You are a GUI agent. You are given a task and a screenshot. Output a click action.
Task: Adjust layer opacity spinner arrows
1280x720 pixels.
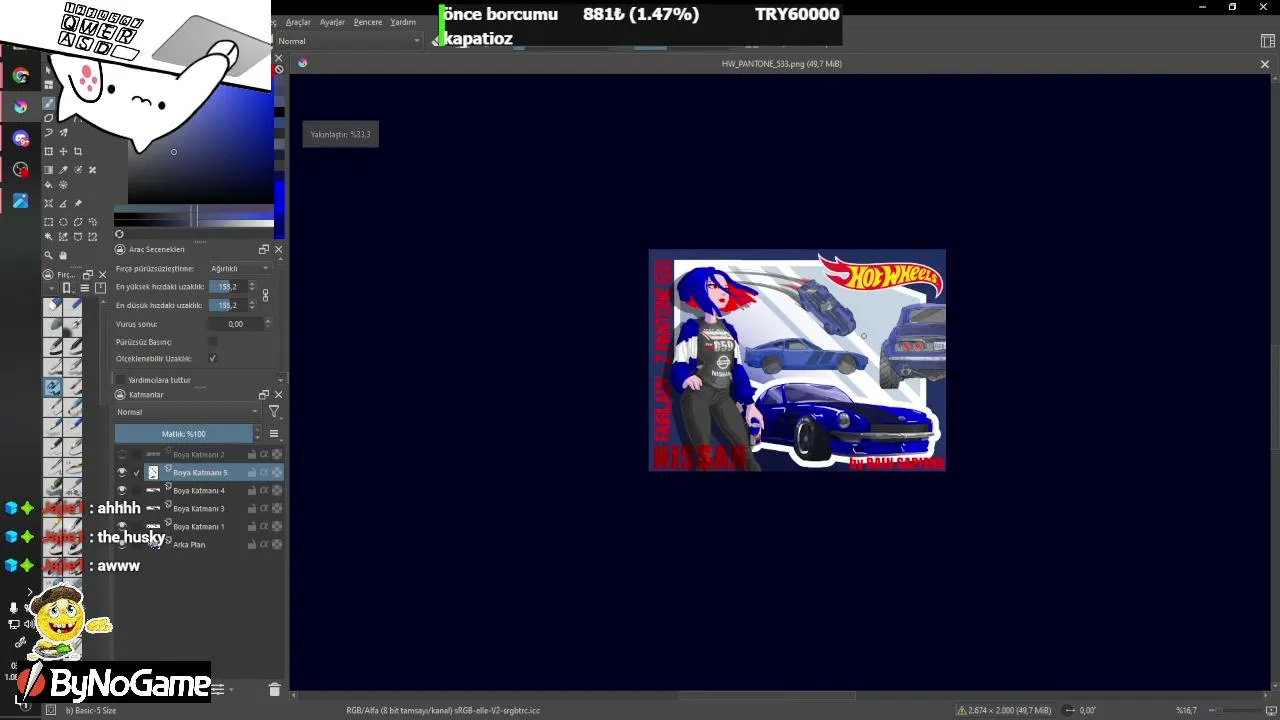pyautogui.click(x=257, y=434)
